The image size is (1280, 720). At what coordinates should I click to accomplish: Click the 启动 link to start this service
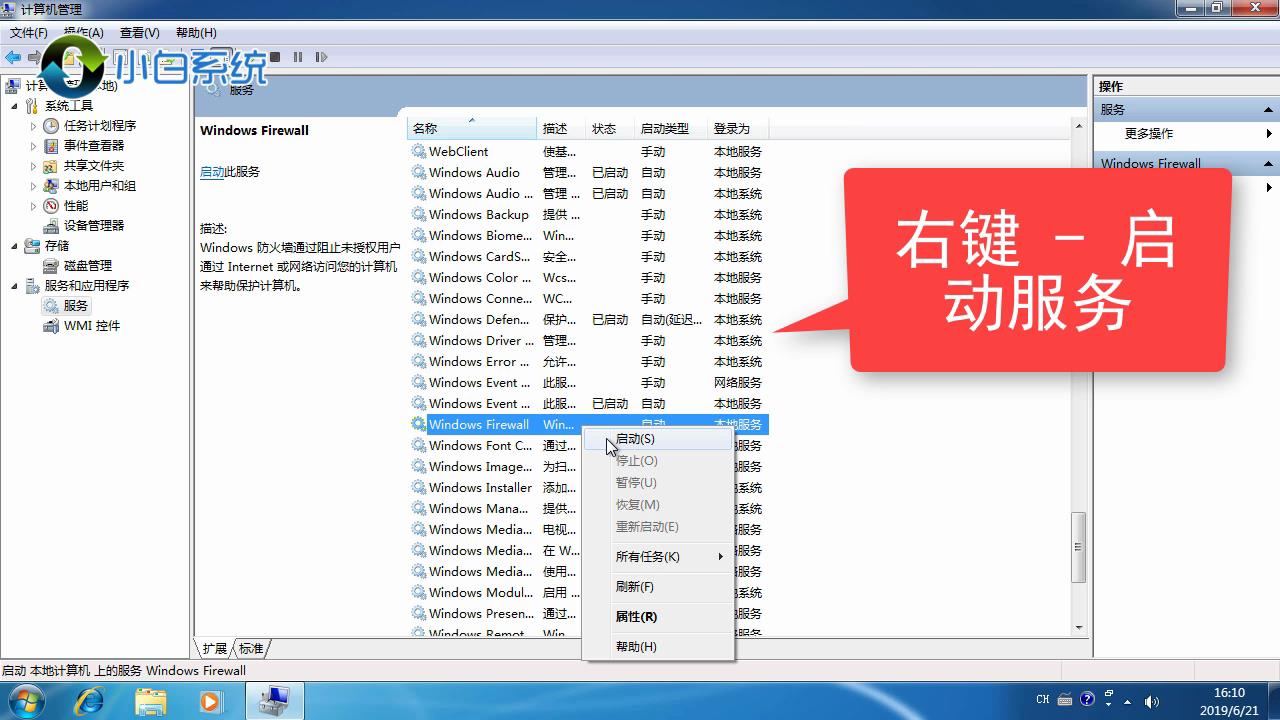pos(212,172)
